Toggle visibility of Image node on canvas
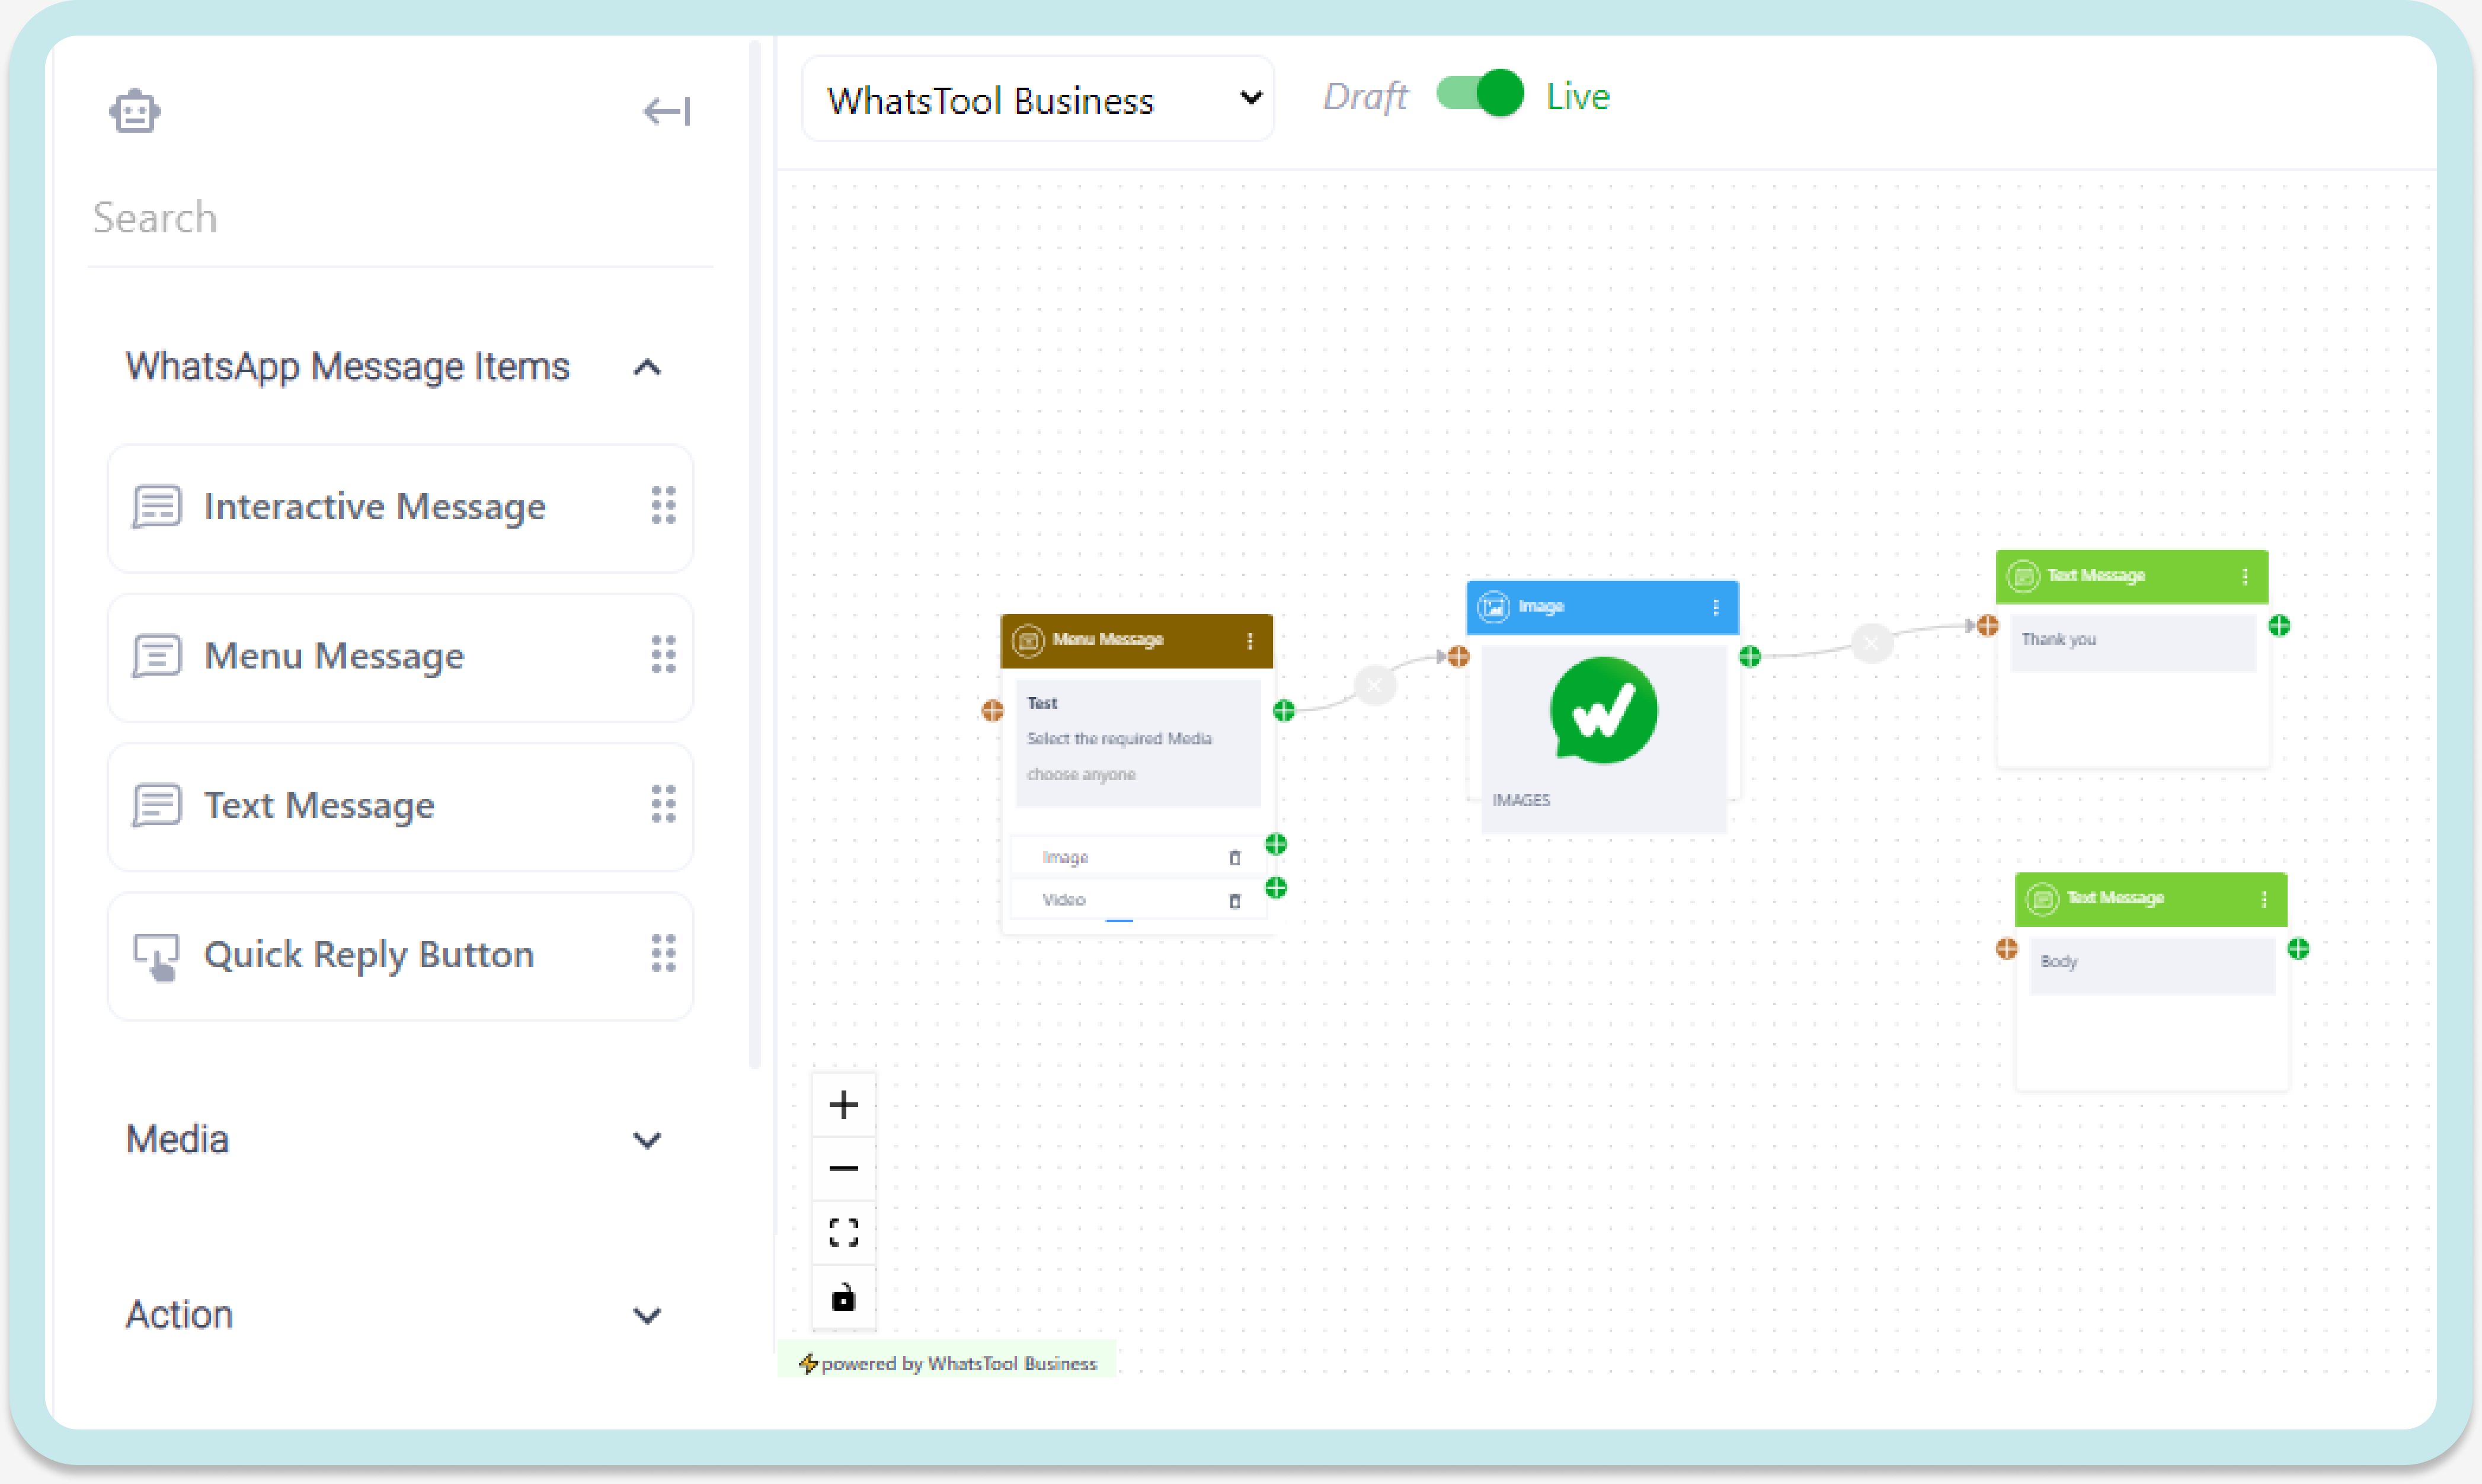The image size is (2482, 1484). pos(1715,606)
